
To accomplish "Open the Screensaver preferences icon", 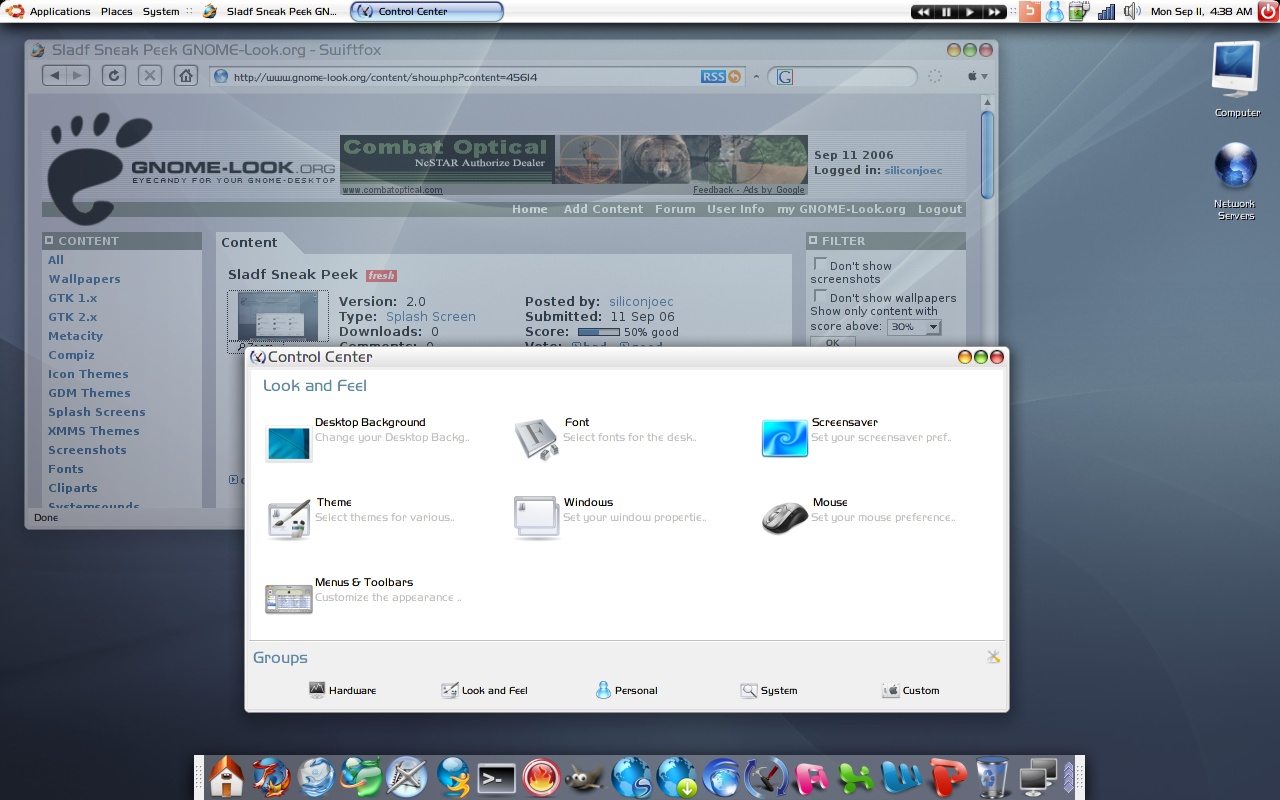I will (785, 438).
